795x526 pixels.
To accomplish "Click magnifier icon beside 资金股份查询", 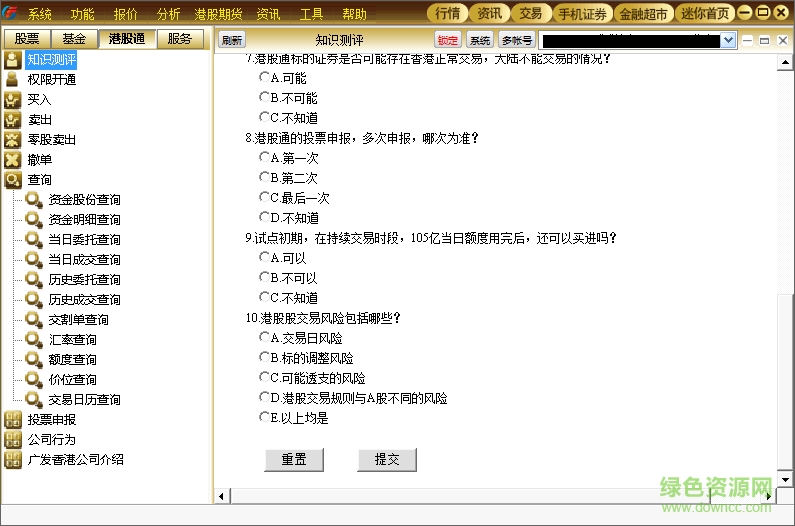I will (x=34, y=200).
